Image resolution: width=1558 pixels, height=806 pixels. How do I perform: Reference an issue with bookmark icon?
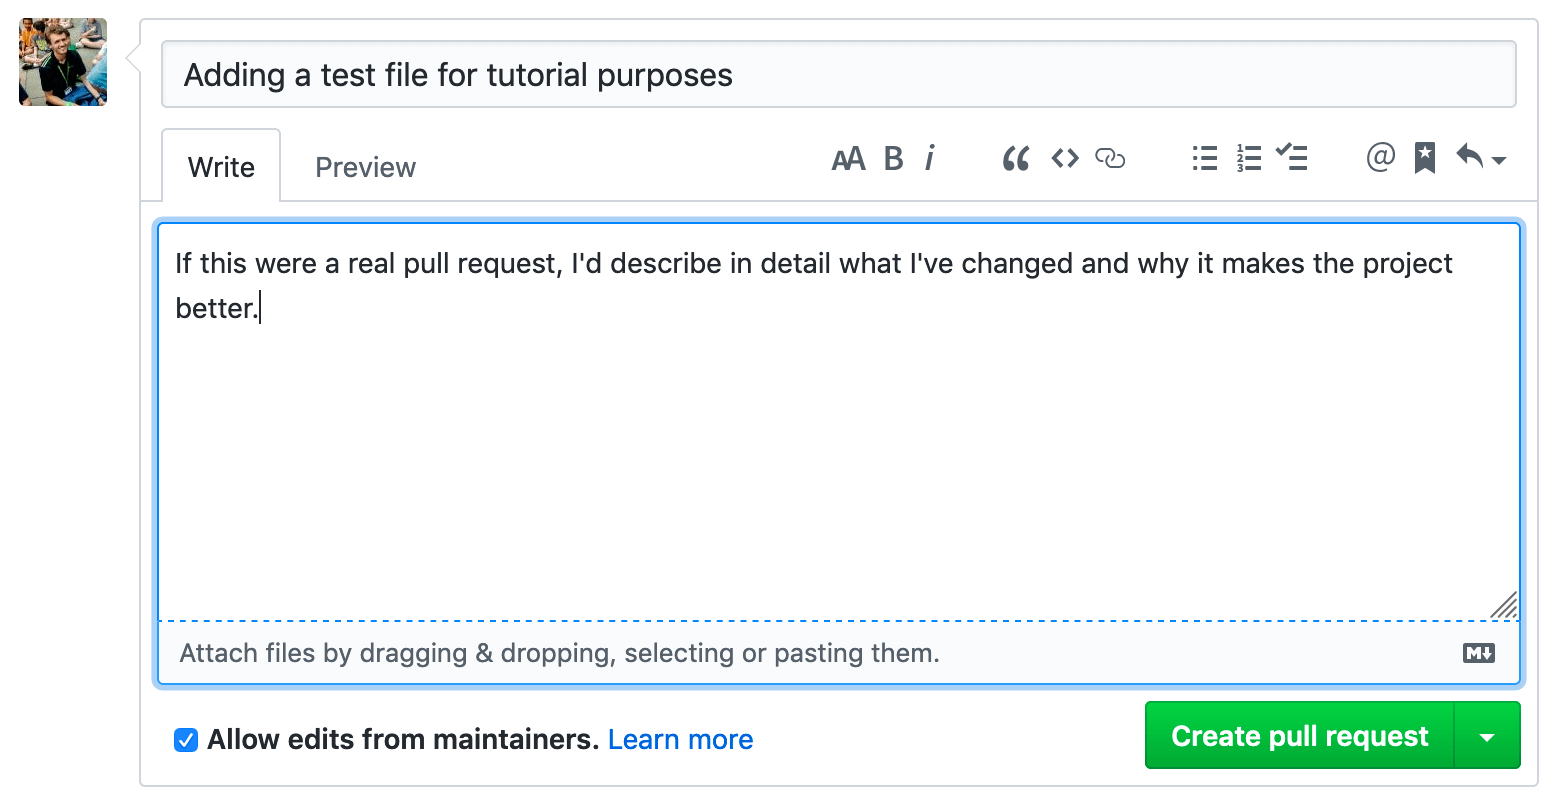tap(1425, 159)
